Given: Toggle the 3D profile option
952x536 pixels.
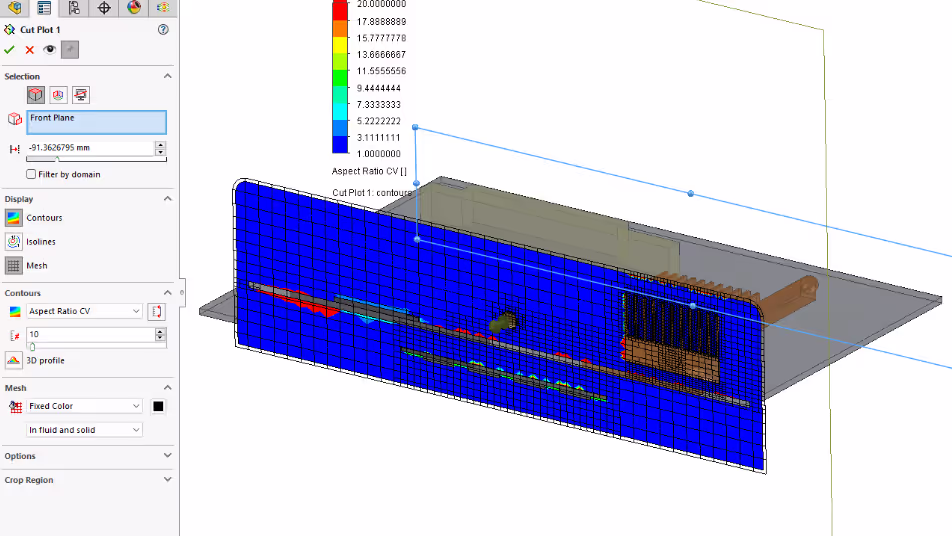Looking at the screenshot, I should pos(13,360).
